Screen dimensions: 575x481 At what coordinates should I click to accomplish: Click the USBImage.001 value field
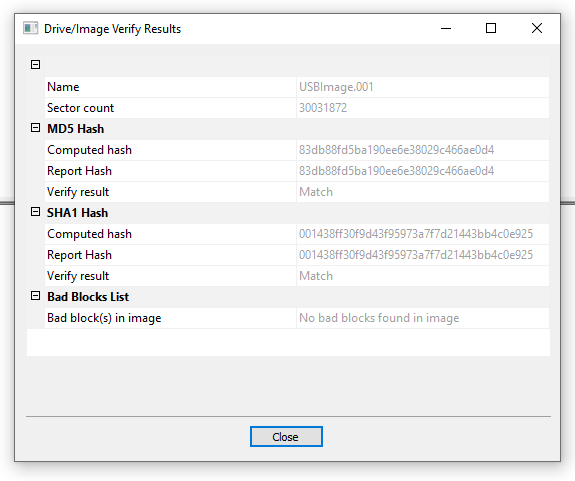[x=422, y=87]
